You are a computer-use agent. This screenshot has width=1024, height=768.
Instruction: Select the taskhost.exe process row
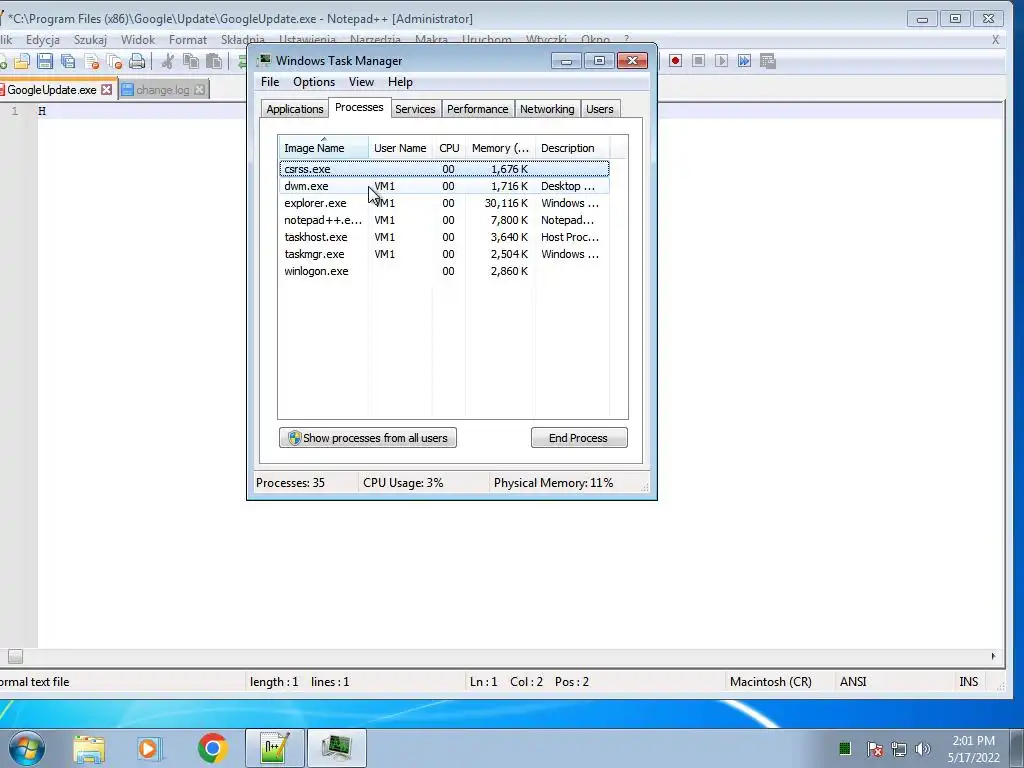pyautogui.click(x=444, y=237)
